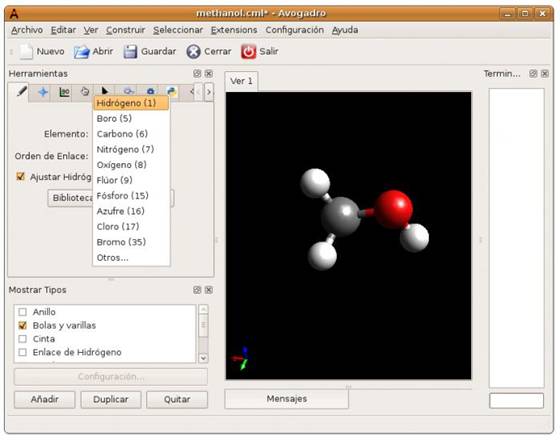
Task: Click display types list scrollbar up arrow
Action: 203,309
